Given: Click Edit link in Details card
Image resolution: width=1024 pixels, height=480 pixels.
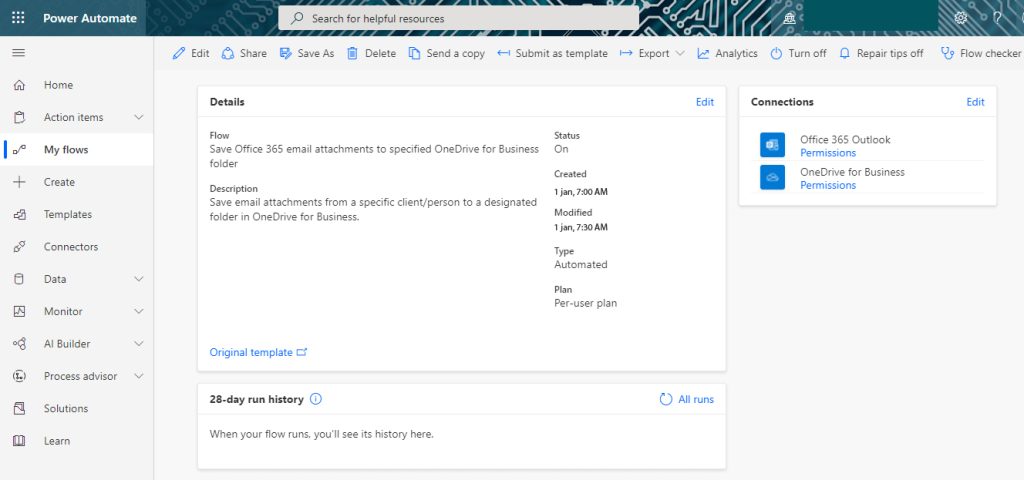Looking at the screenshot, I should (x=705, y=102).
